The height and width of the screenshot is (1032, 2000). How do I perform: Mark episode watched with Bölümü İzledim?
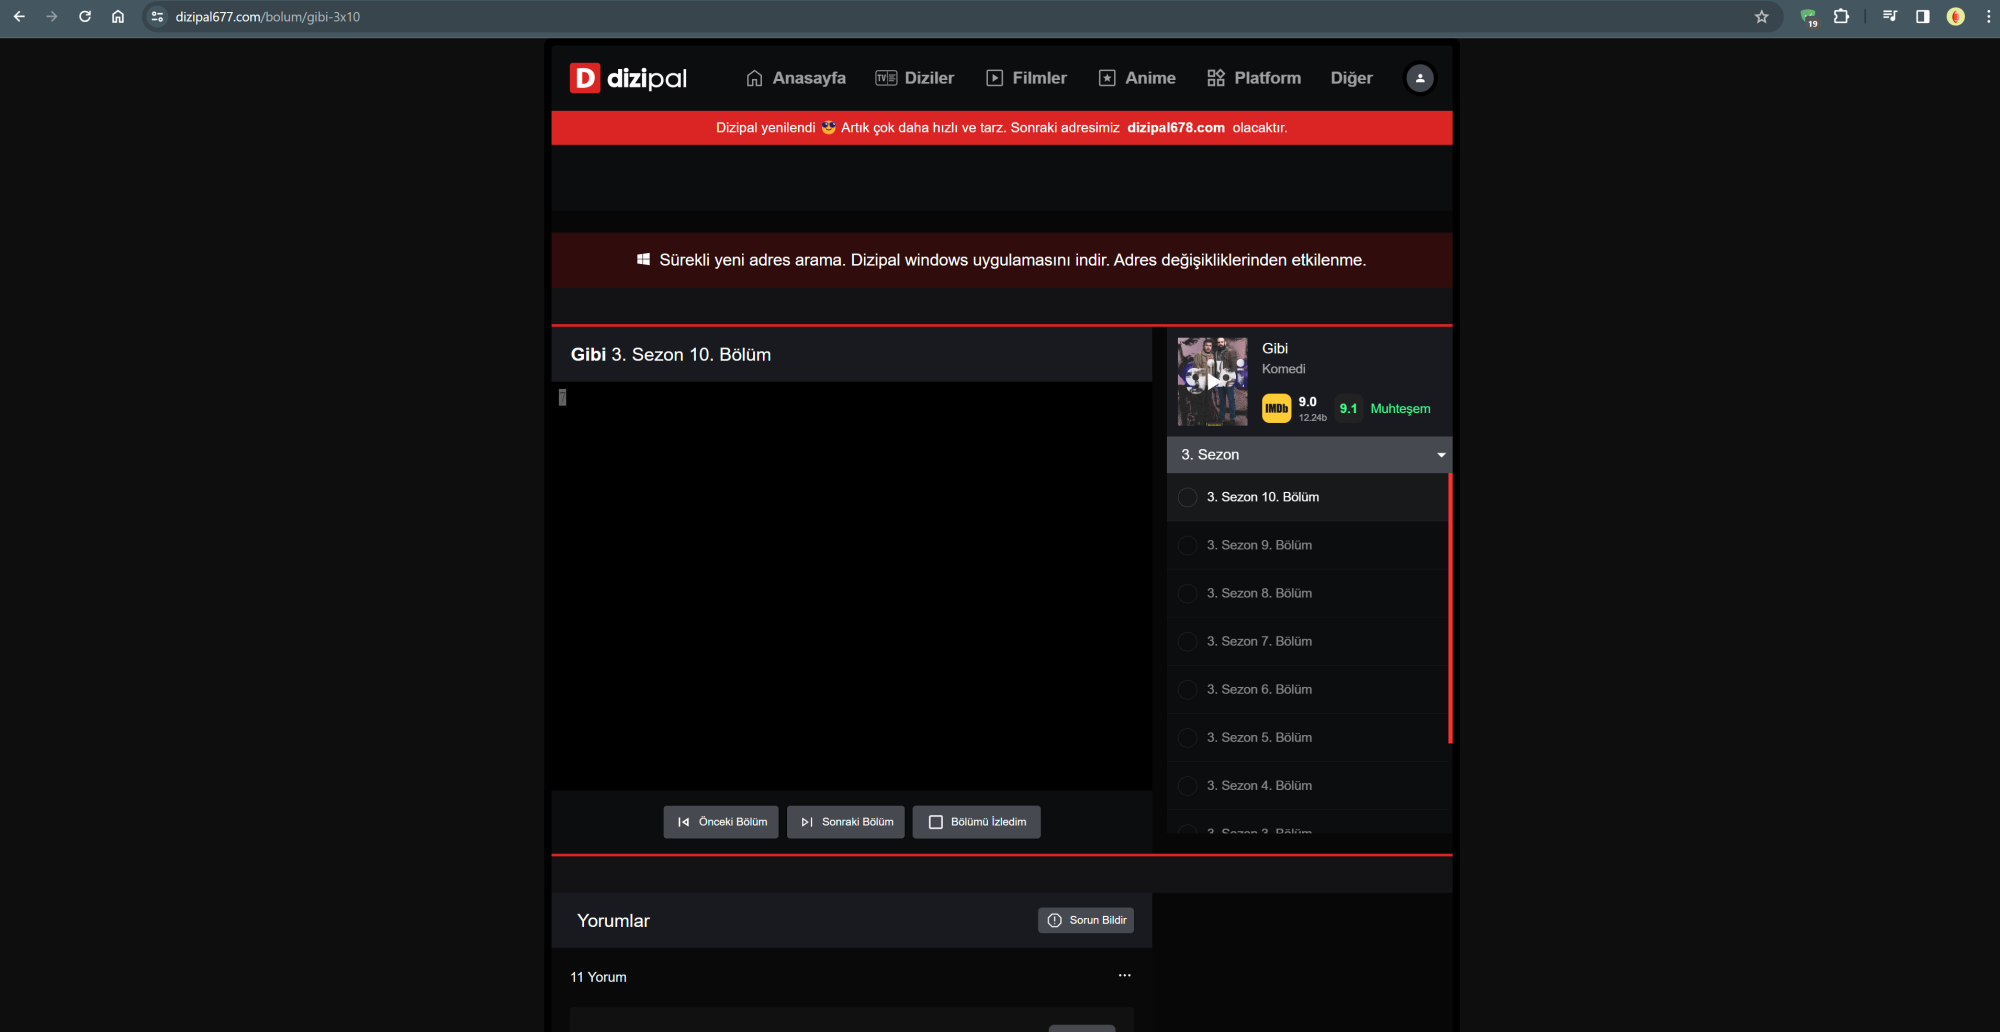click(976, 822)
